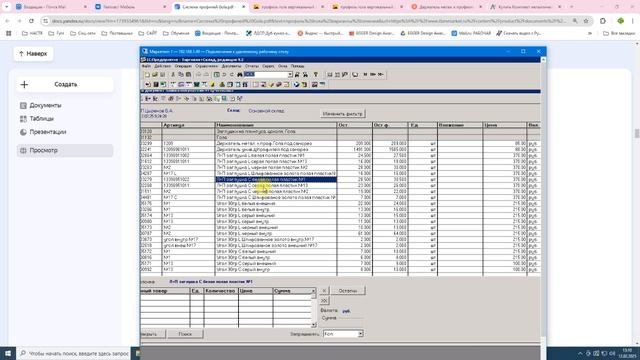Screen dimensions: 640x360
Task: Select row Угол 90гр L белый внешний
Action: pyautogui.click(x=340, y=203)
